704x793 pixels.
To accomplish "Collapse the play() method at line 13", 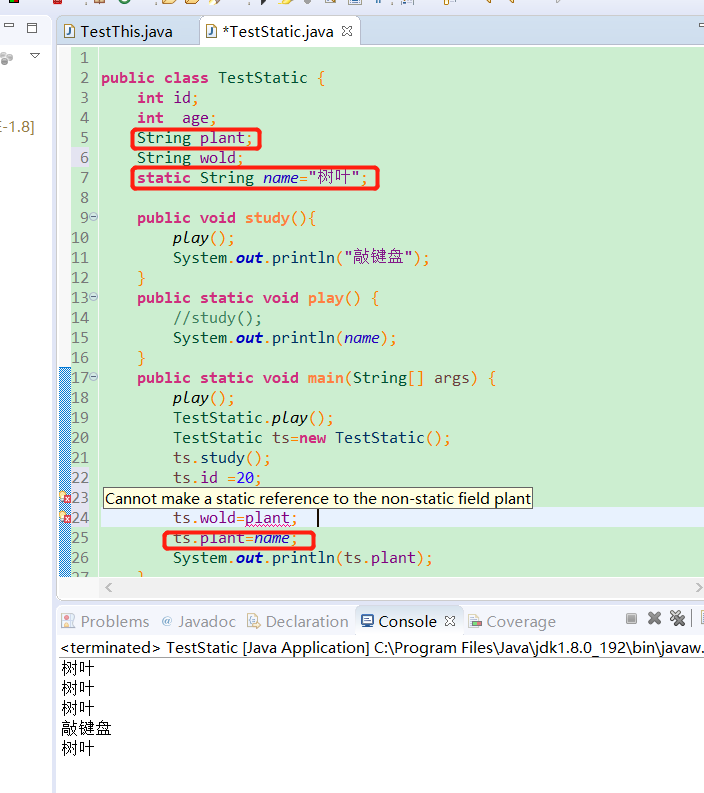I will (94, 297).
